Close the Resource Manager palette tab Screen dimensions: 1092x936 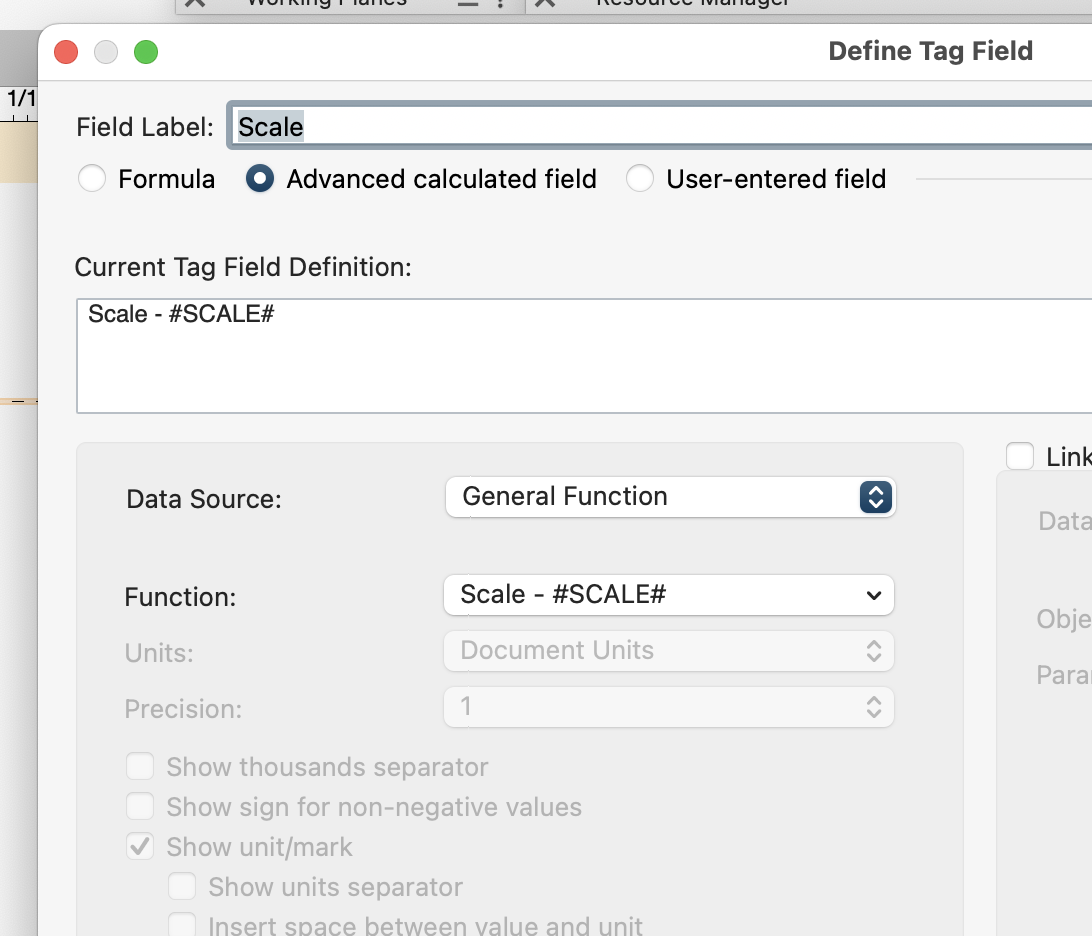(x=544, y=3)
